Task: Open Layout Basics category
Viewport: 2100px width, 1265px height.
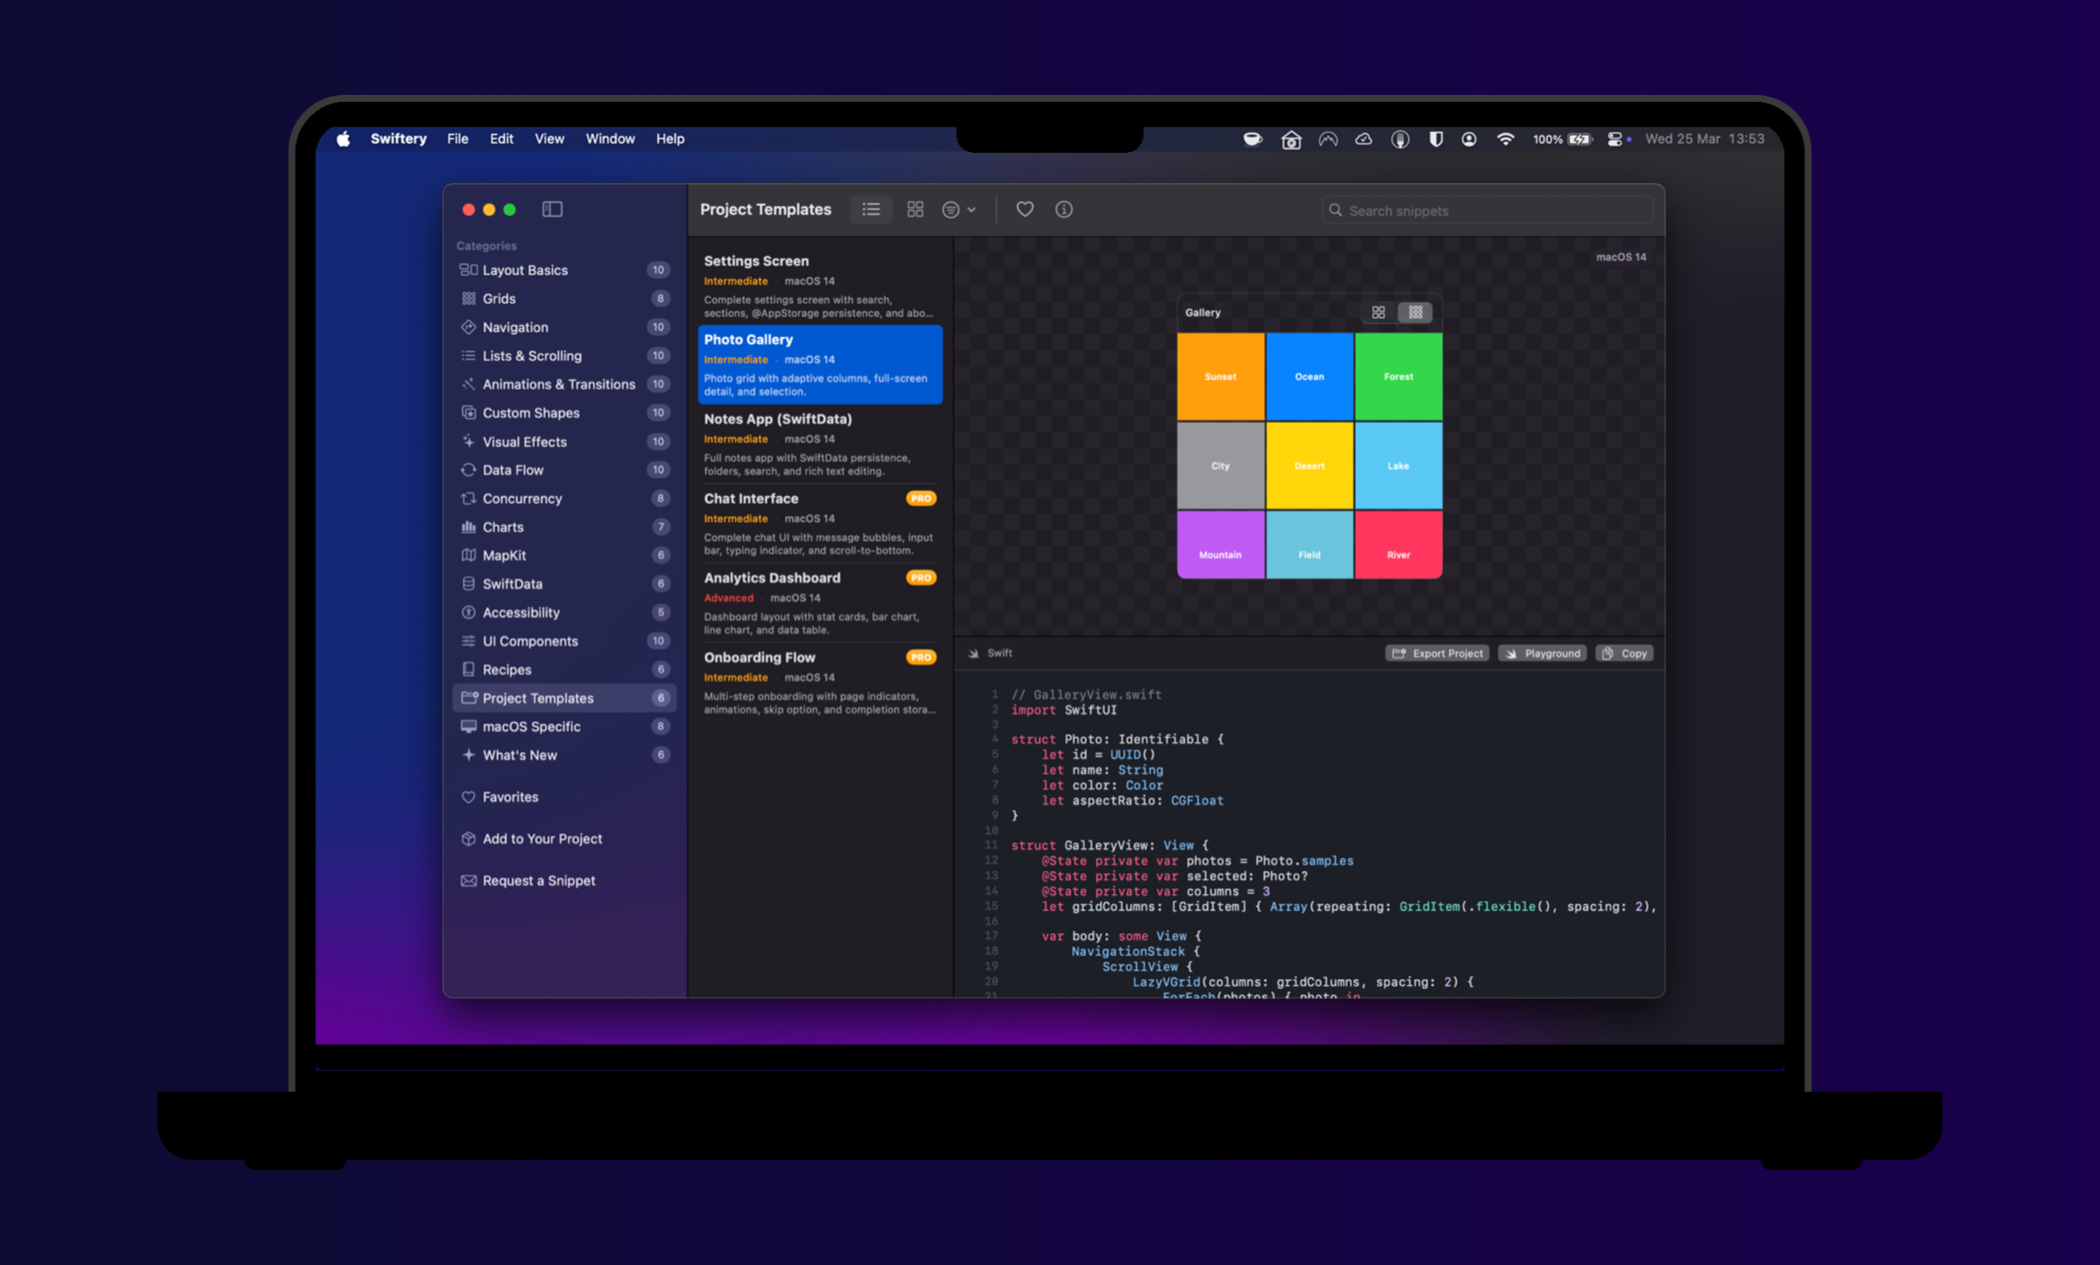Action: click(x=564, y=270)
